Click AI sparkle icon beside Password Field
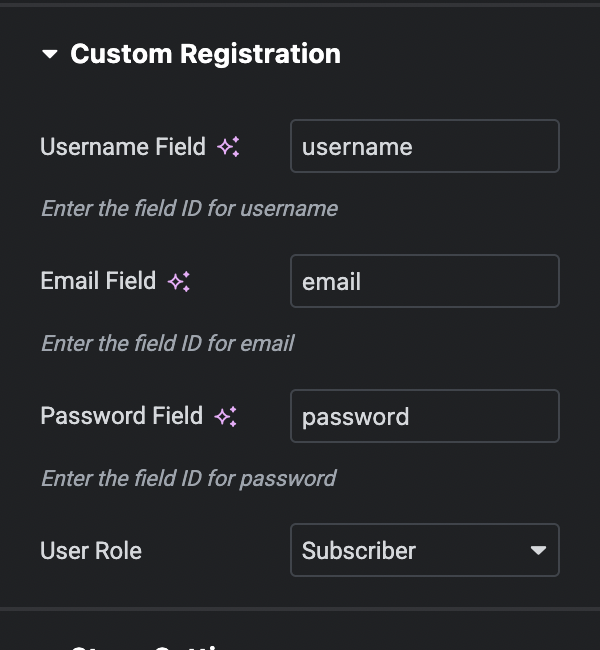Image resolution: width=600 pixels, height=650 pixels. tap(226, 417)
